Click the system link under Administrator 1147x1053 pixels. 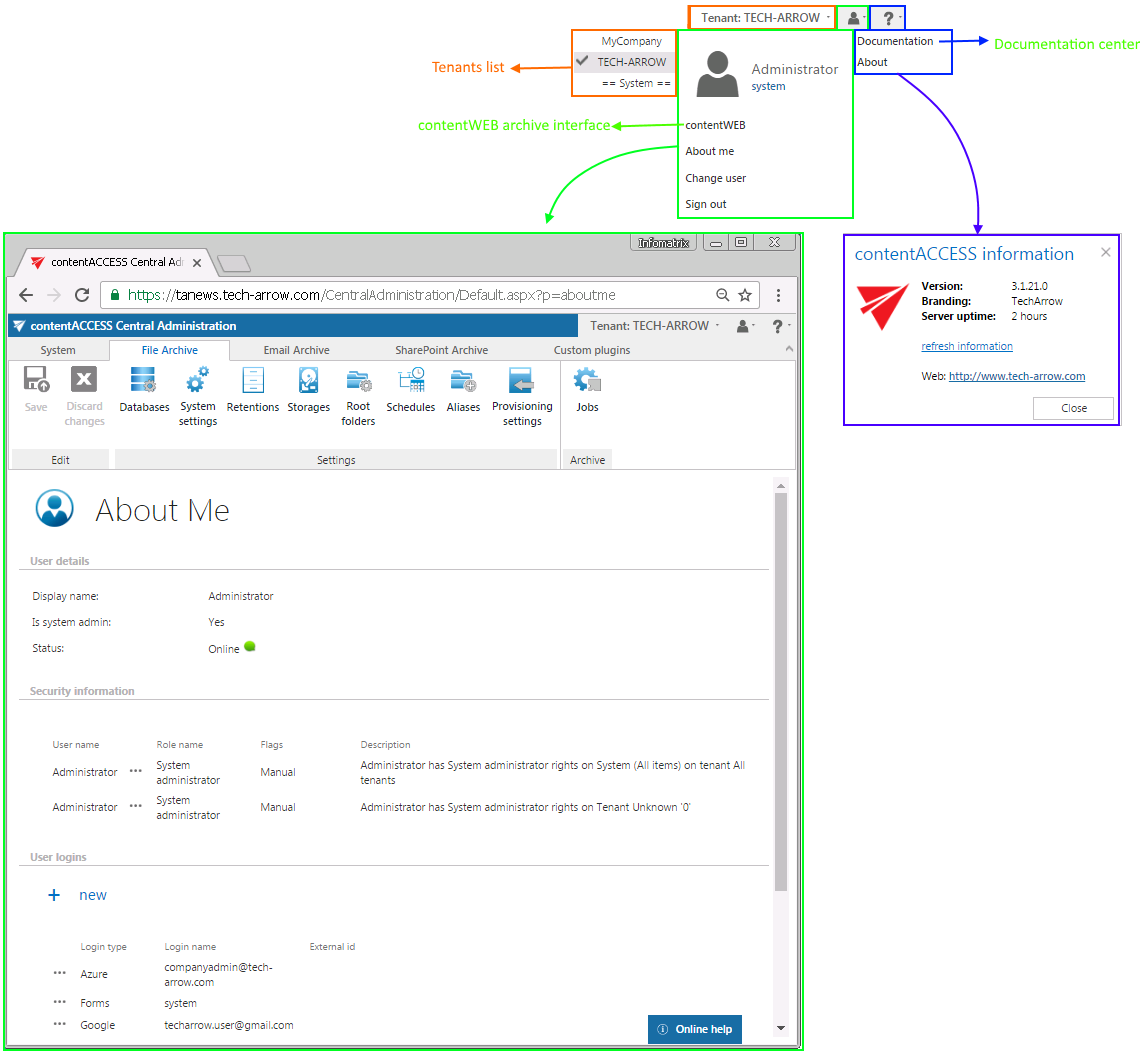point(768,86)
